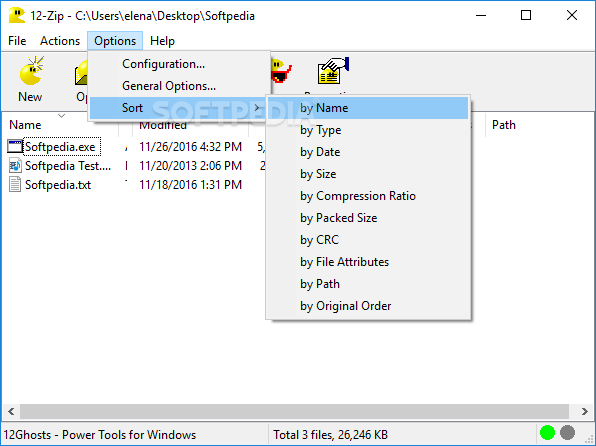Sort files by Size

click(368, 174)
